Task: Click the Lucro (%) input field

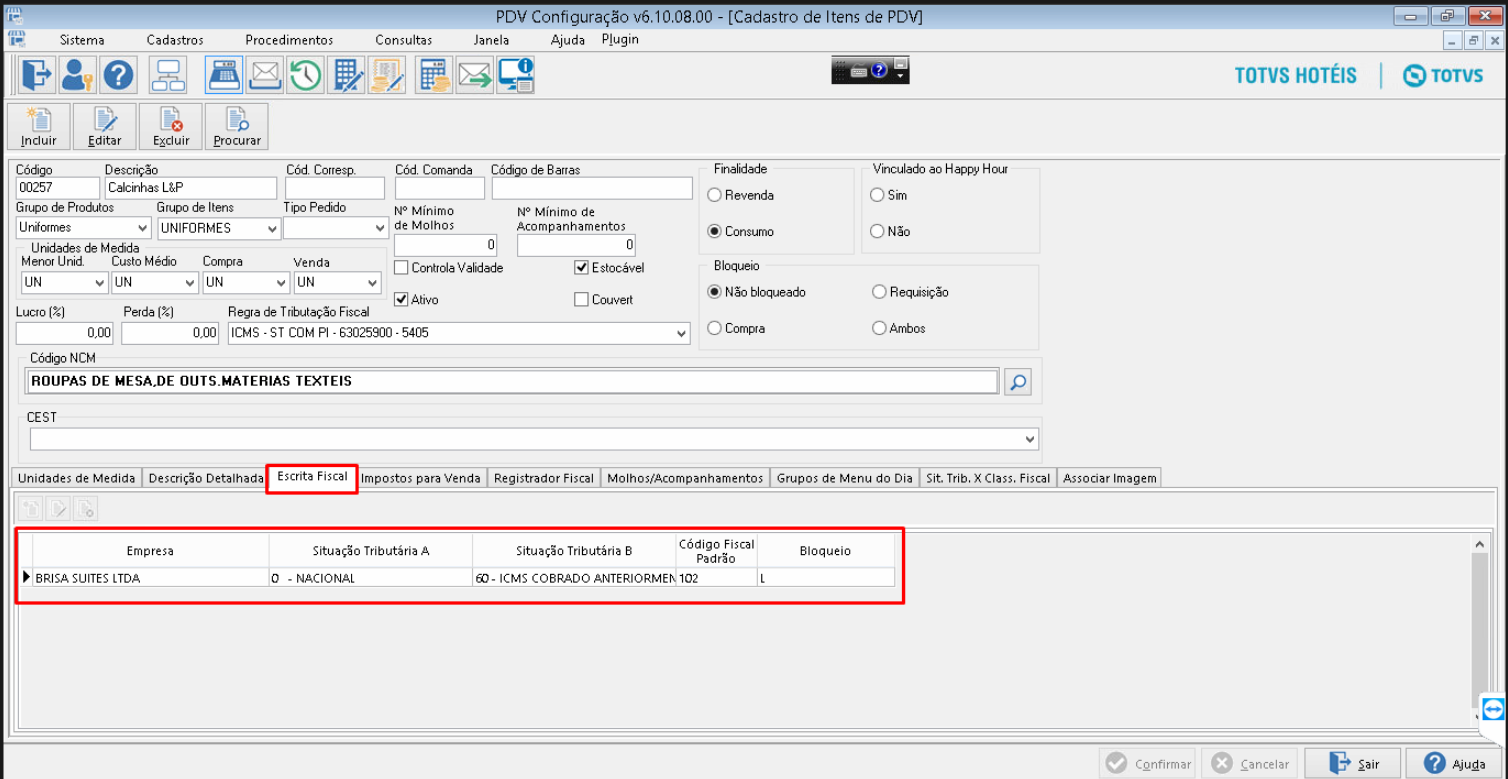Action: point(65,333)
